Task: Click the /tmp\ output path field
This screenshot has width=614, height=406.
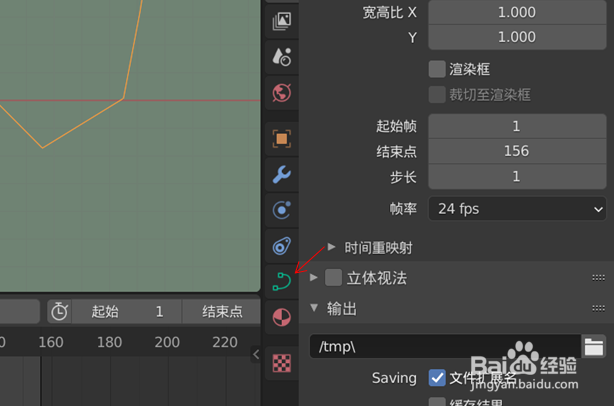Action: coord(445,346)
